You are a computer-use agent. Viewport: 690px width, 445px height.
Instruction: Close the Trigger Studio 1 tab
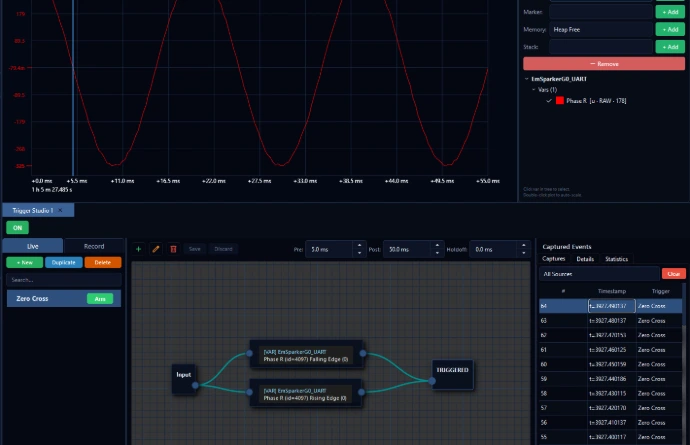[x=60, y=210]
